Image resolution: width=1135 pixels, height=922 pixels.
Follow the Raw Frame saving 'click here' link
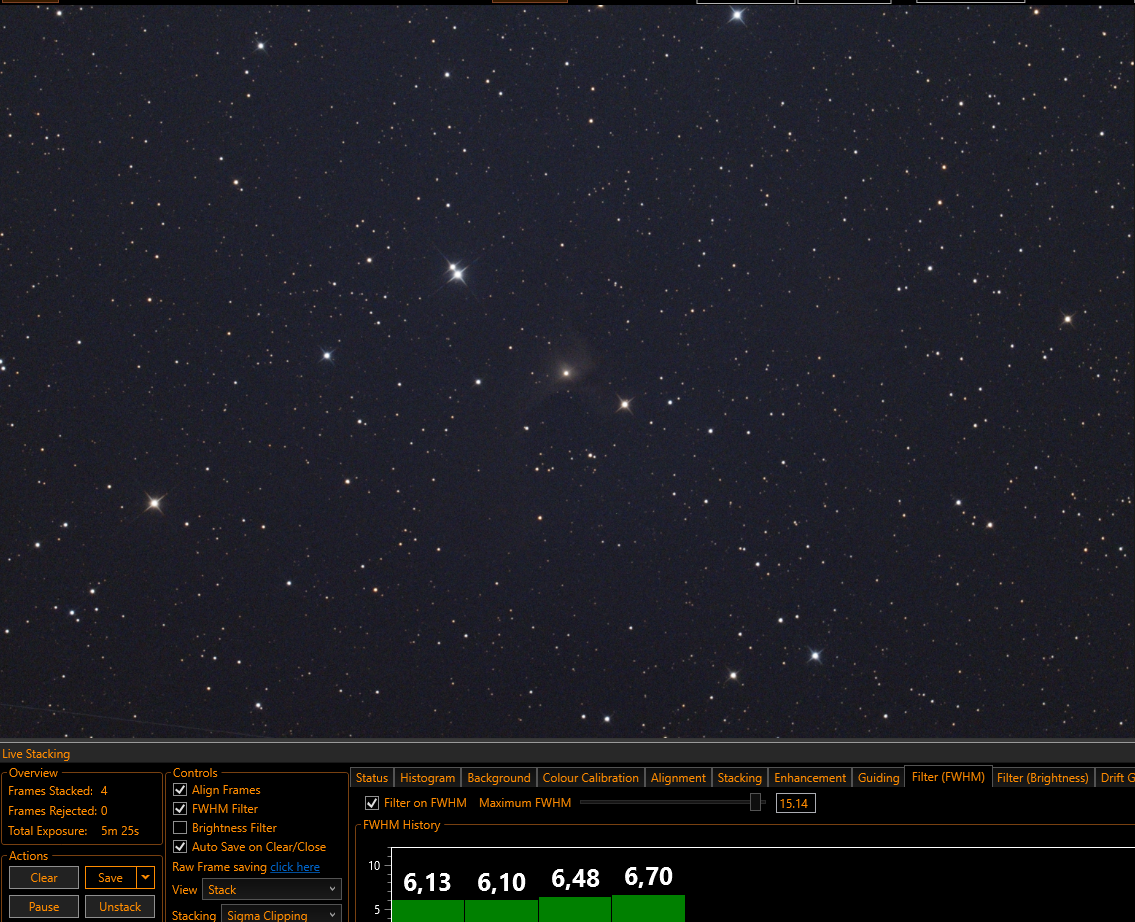pos(295,866)
